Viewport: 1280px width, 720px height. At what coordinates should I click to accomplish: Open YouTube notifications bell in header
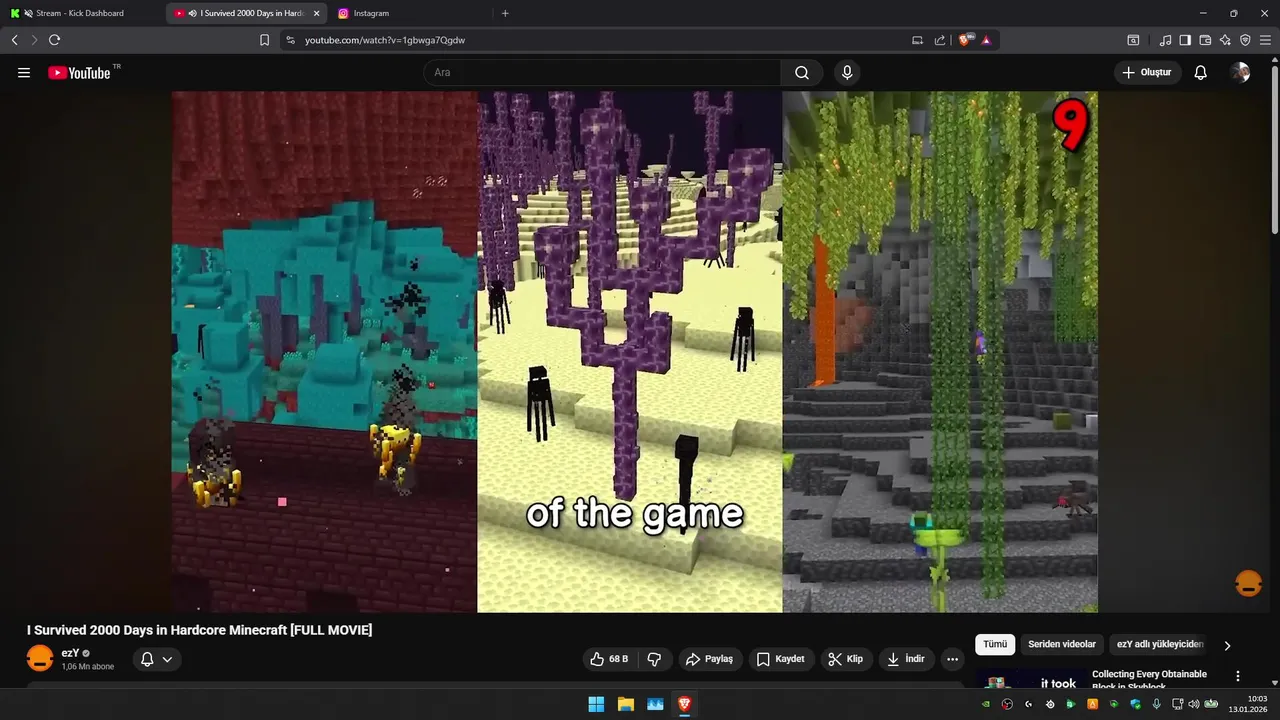click(x=1201, y=73)
